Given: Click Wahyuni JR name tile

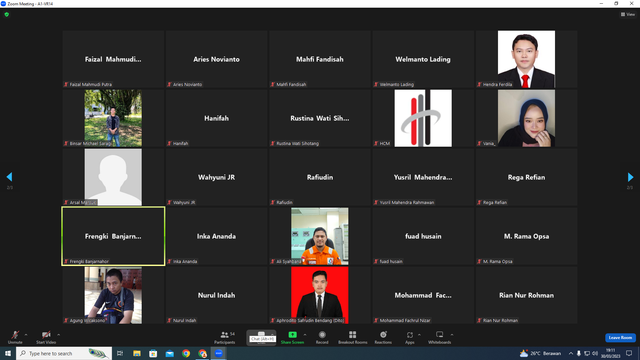Looking at the screenshot, I should pos(216,177).
